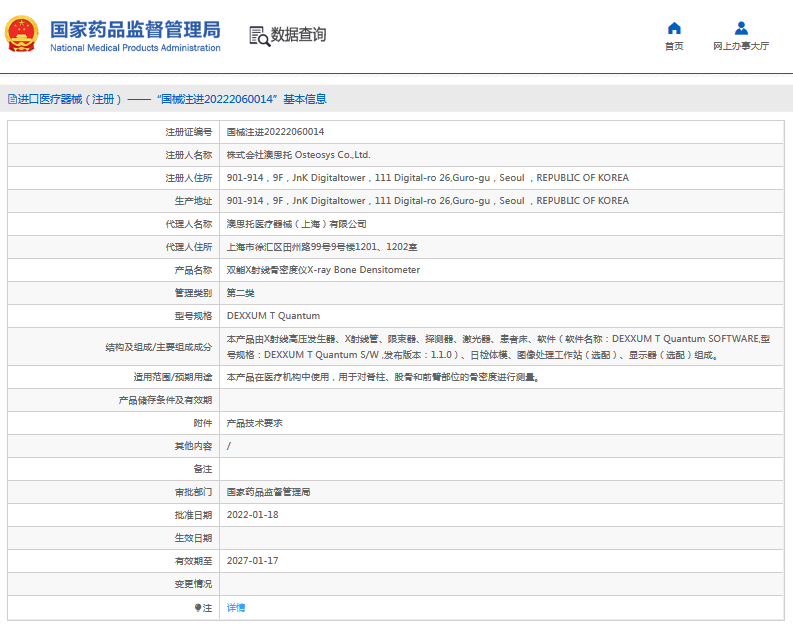The height and width of the screenshot is (626, 793).
Task: Click the 审批部门 value 国家药品监督管理局
Action: pyautogui.click(x=268, y=492)
